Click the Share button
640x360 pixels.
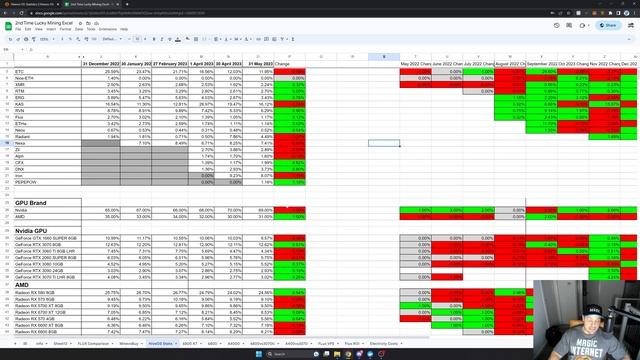pyautogui.click(x=608, y=25)
